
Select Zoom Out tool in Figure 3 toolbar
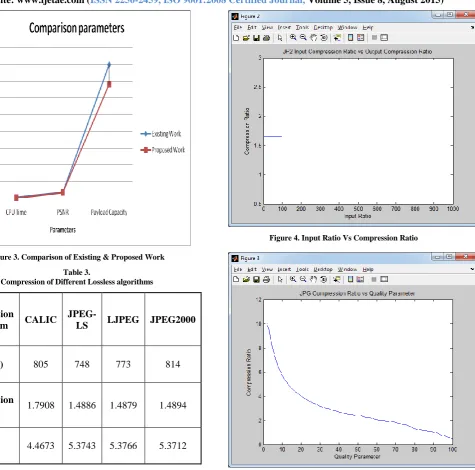click(303, 279)
